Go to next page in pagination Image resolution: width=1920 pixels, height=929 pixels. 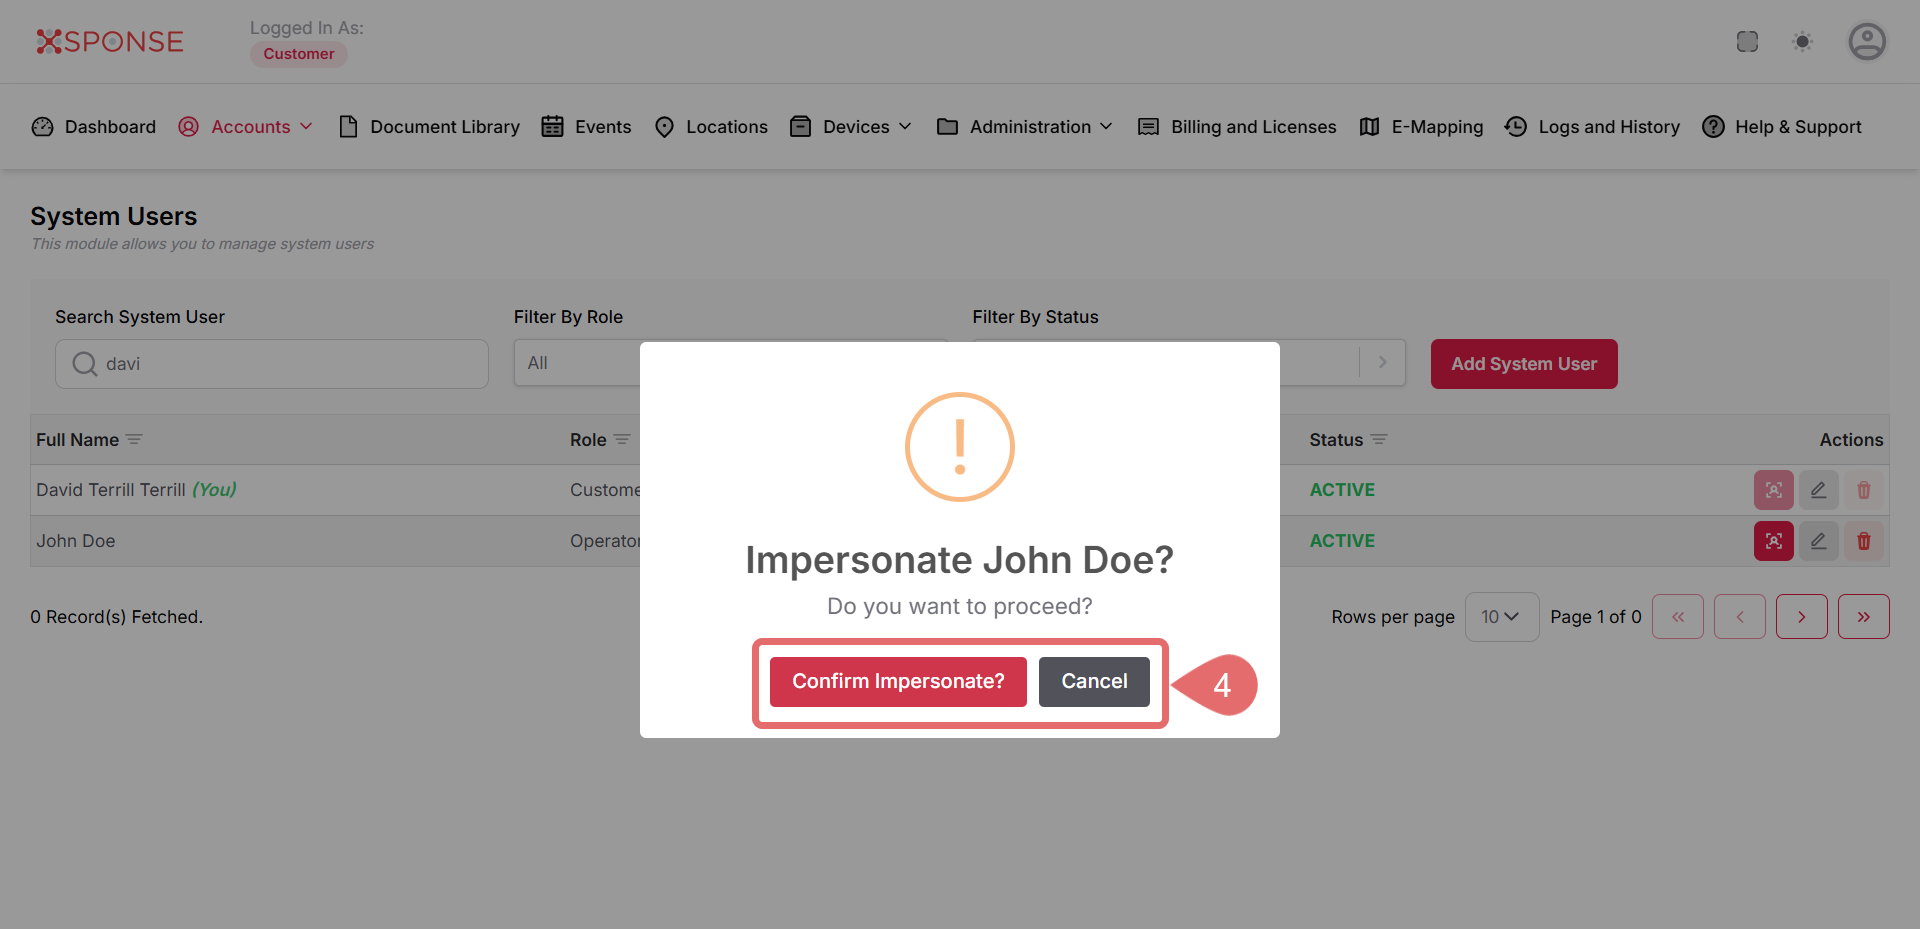pos(1801,617)
